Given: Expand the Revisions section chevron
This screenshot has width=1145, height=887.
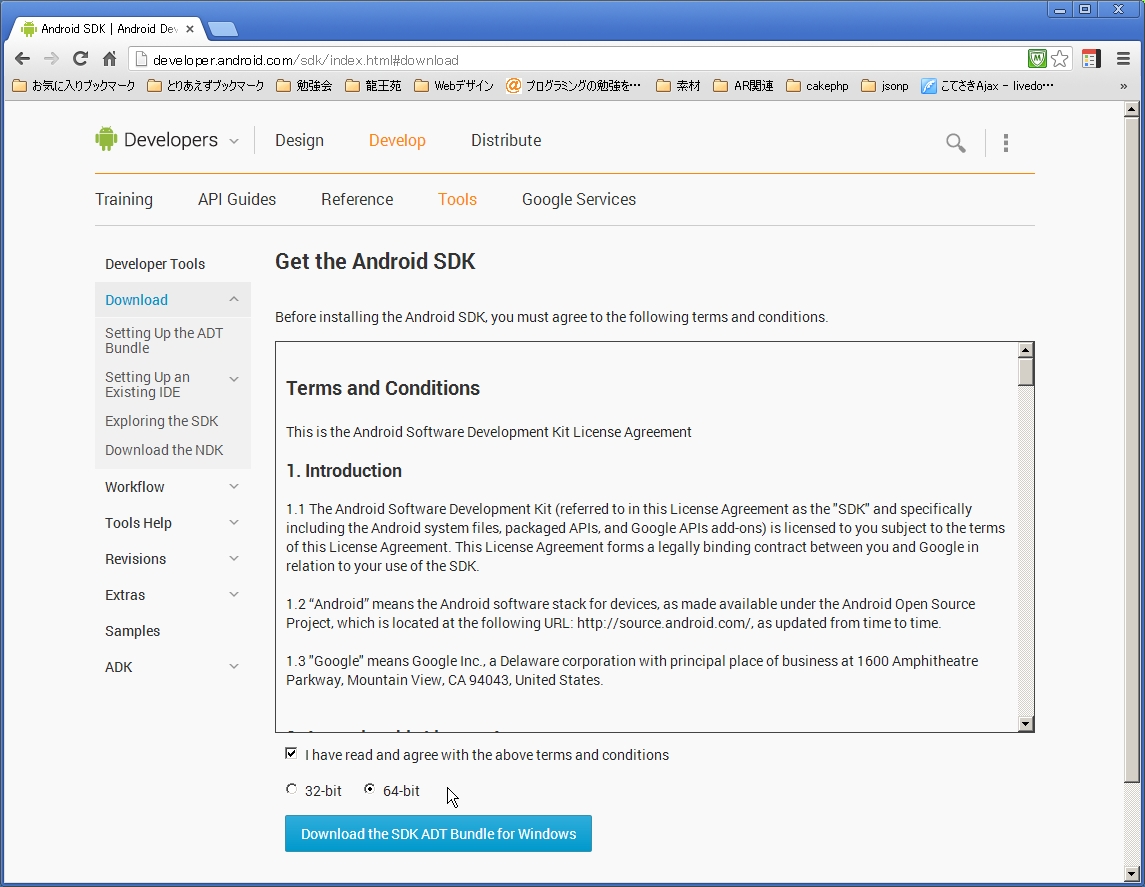Looking at the screenshot, I should (234, 558).
